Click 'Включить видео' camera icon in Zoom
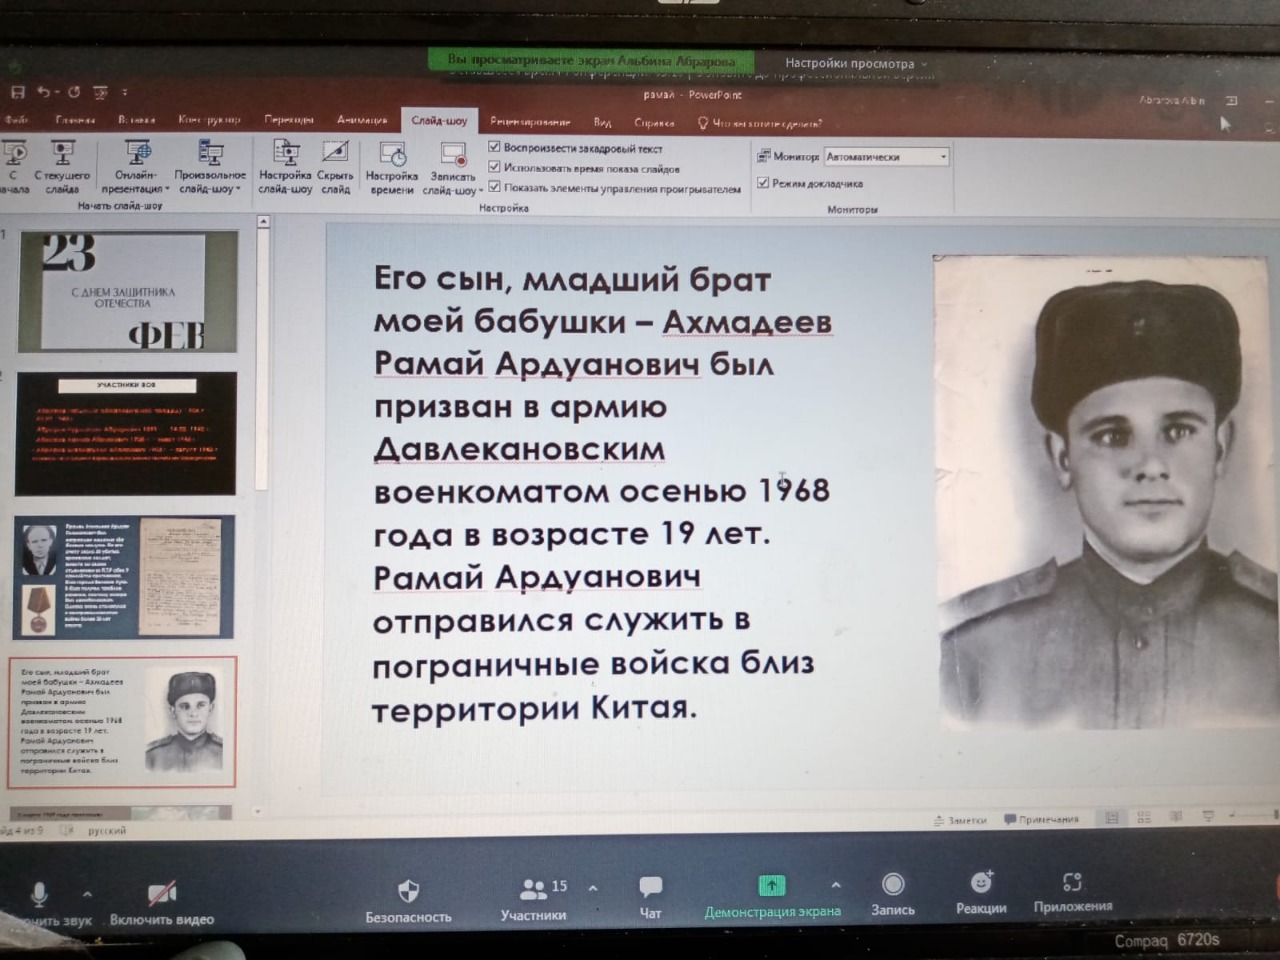1280x960 pixels. 162,891
